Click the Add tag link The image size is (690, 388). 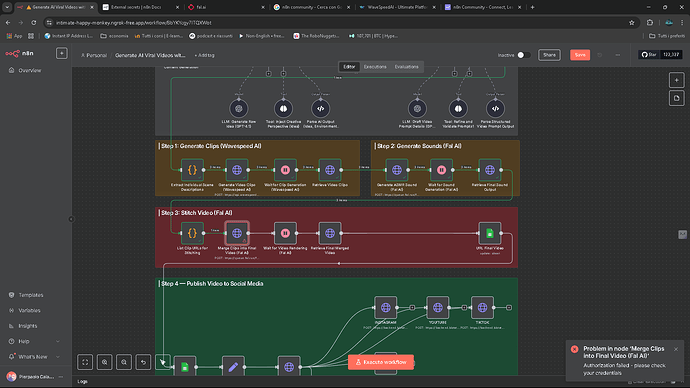[x=205, y=55]
